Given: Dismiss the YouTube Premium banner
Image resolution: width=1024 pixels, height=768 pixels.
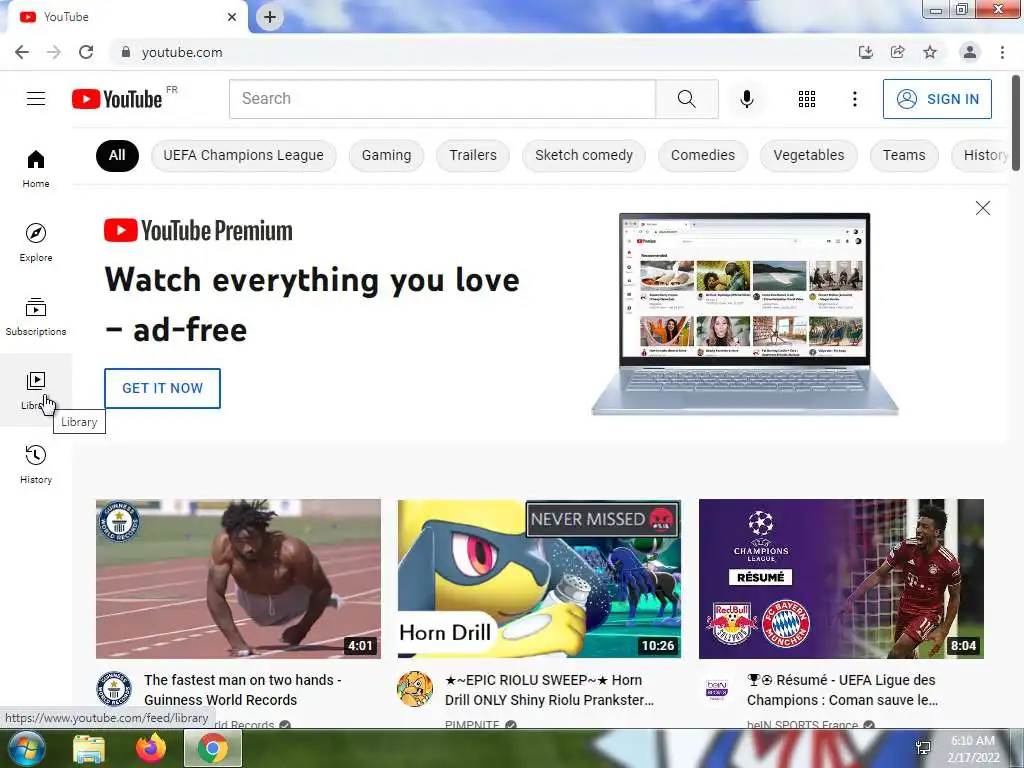Looking at the screenshot, I should [x=982, y=208].
